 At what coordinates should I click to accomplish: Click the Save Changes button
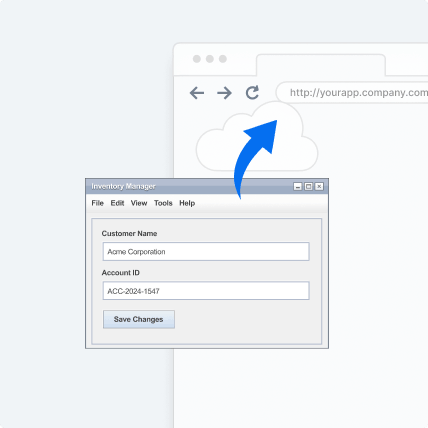point(139,319)
